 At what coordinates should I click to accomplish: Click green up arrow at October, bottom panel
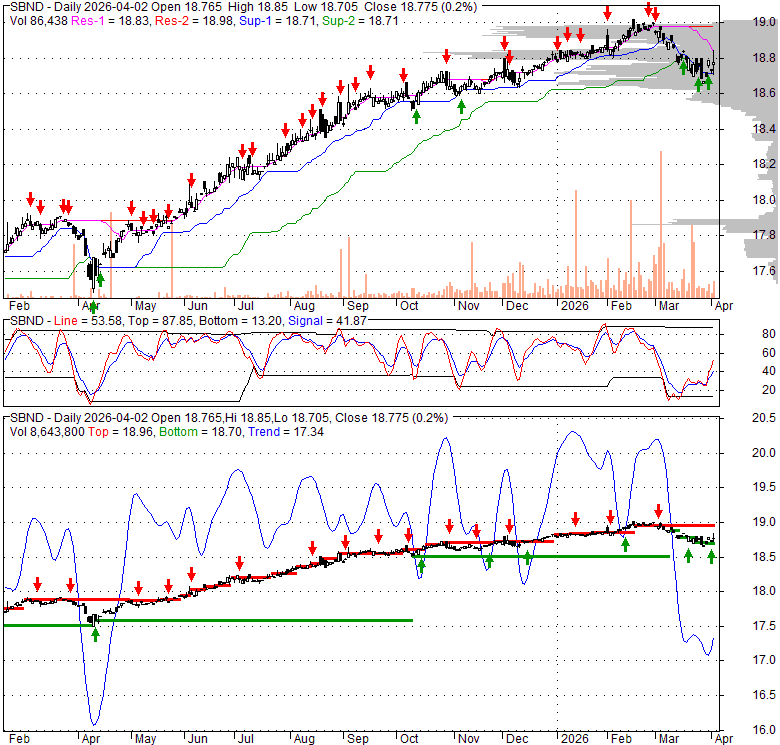421,567
